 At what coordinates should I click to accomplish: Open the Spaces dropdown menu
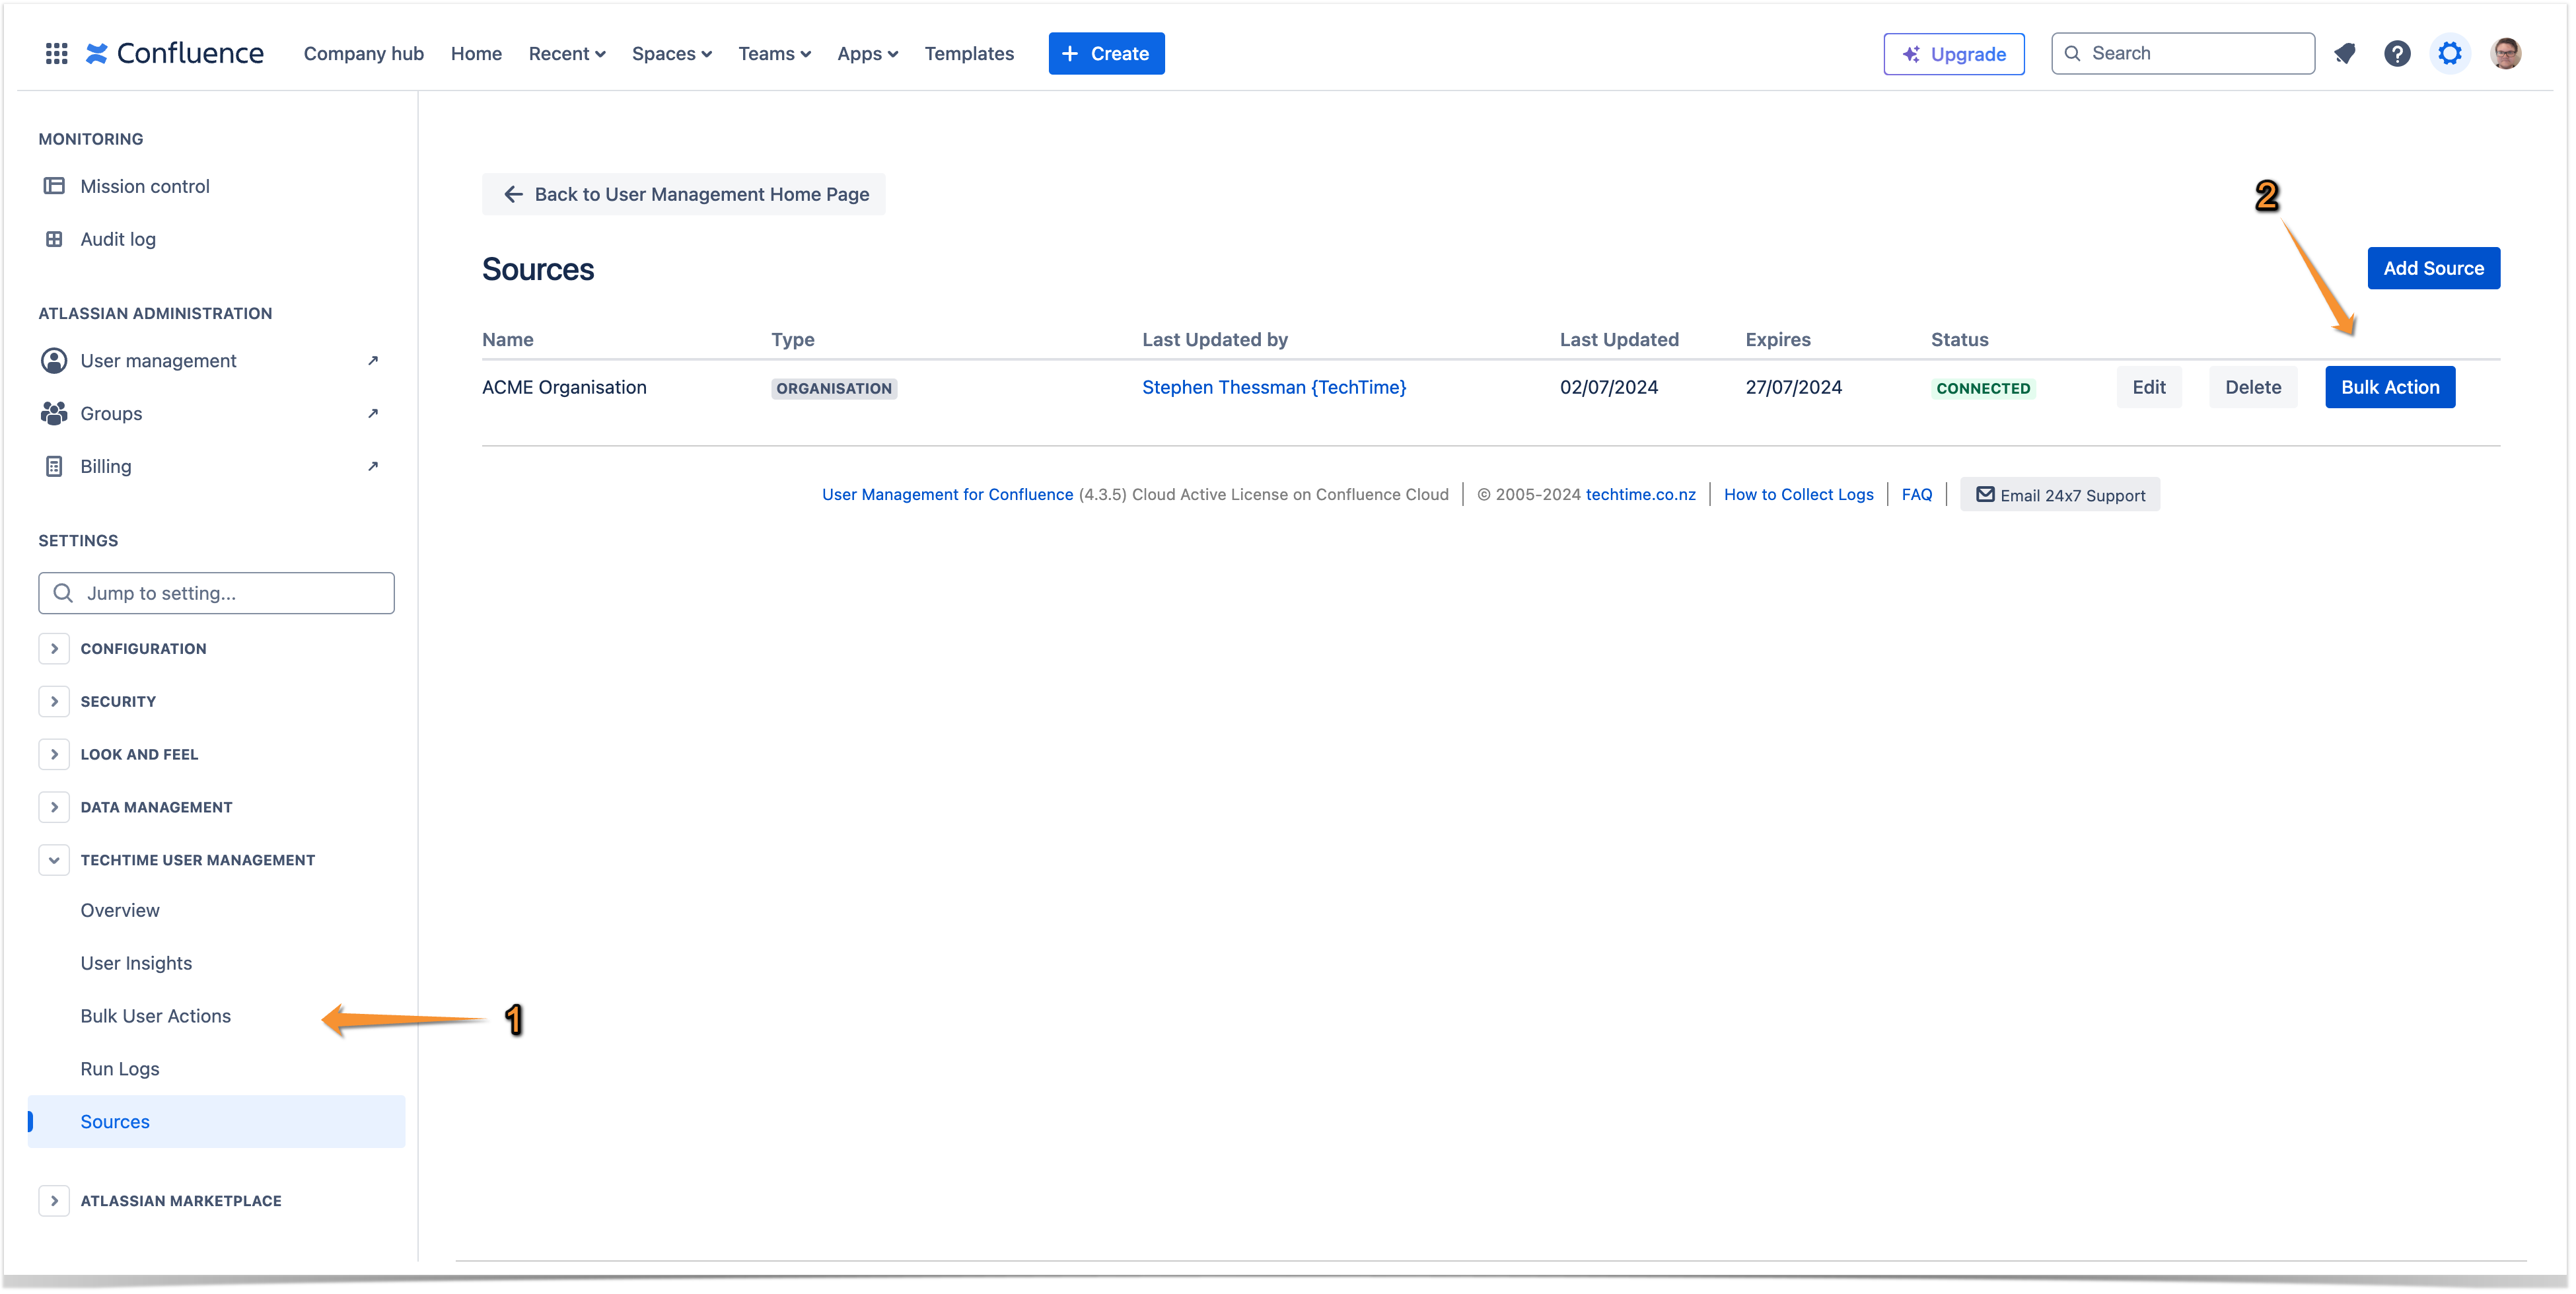point(671,53)
